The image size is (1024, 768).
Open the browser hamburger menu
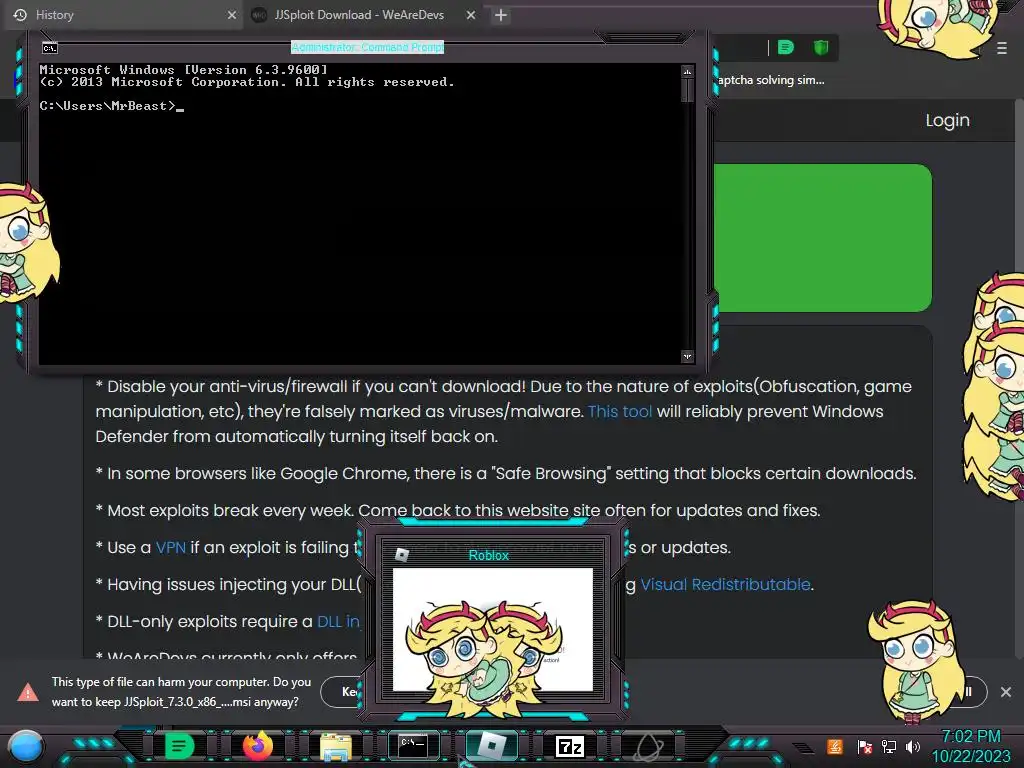[x=1002, y=48]
